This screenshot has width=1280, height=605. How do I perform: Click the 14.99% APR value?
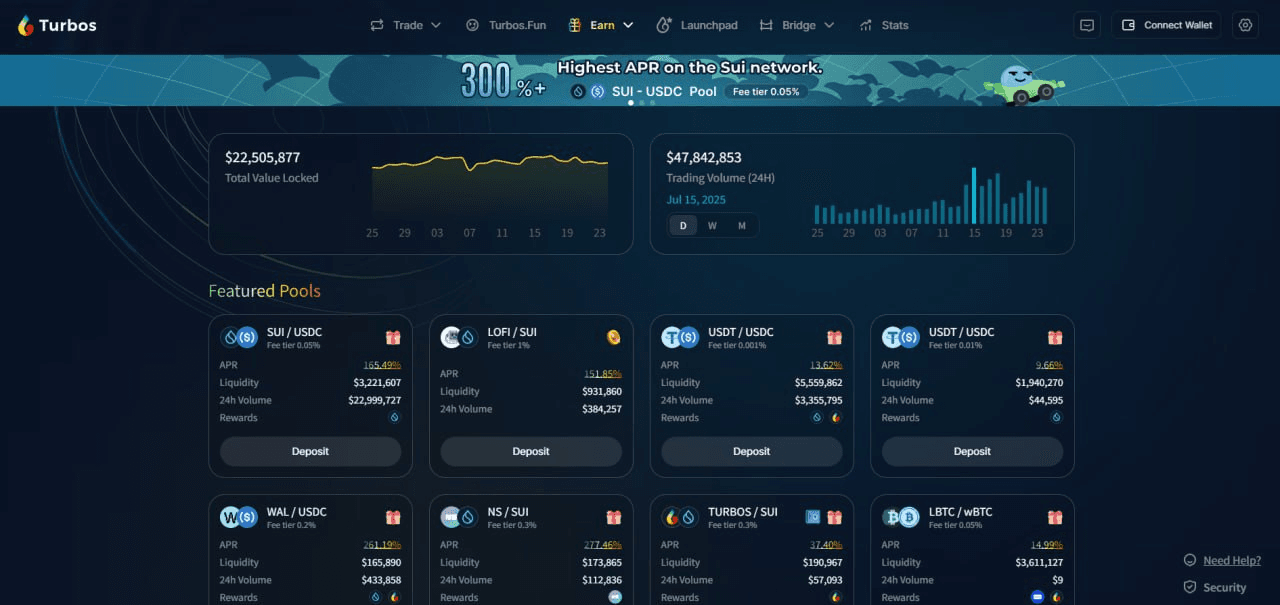pos(1047,545)
